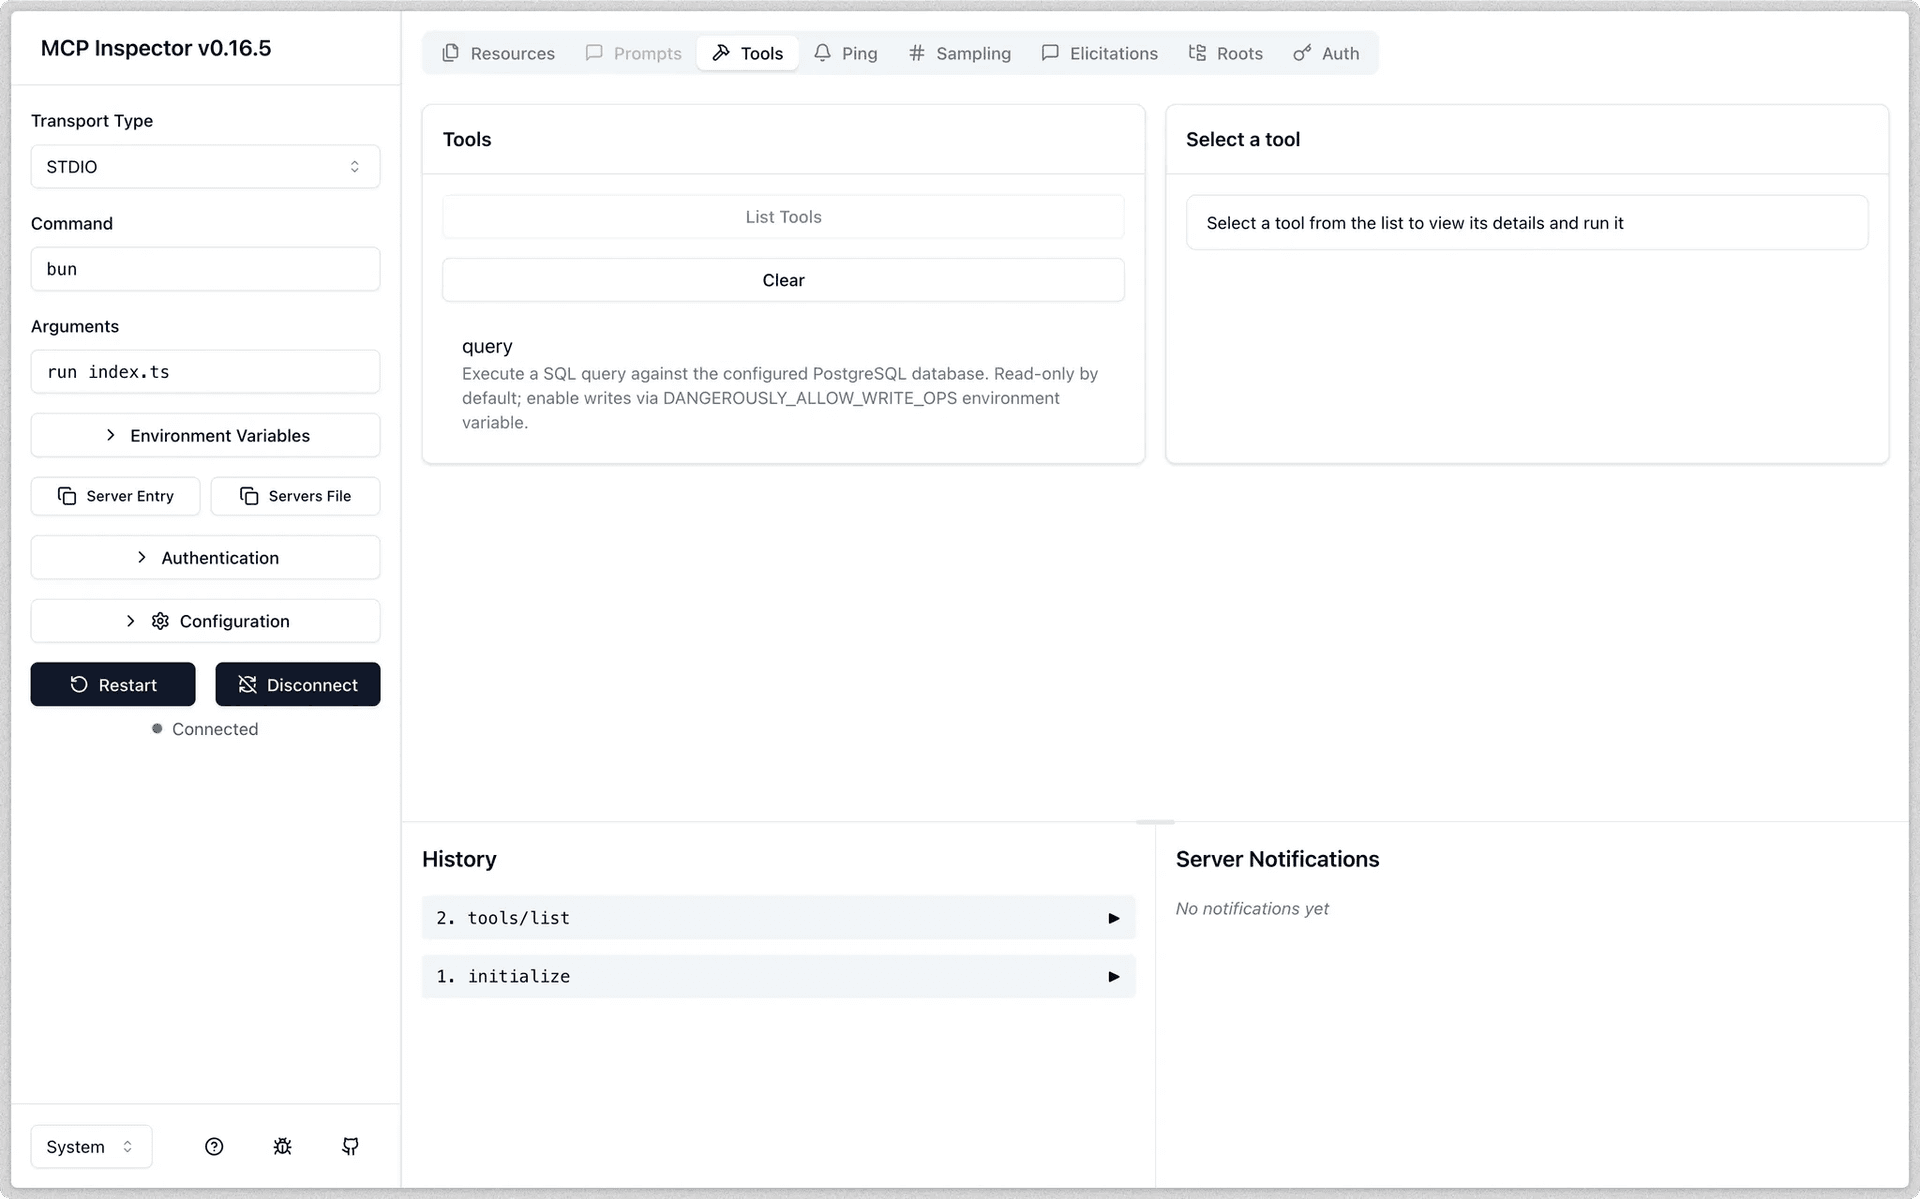This screenshot has width=1920, height=1199.
Task: Go to the Auth tab
Action: pyautogui.click(x=1326, y=53)
